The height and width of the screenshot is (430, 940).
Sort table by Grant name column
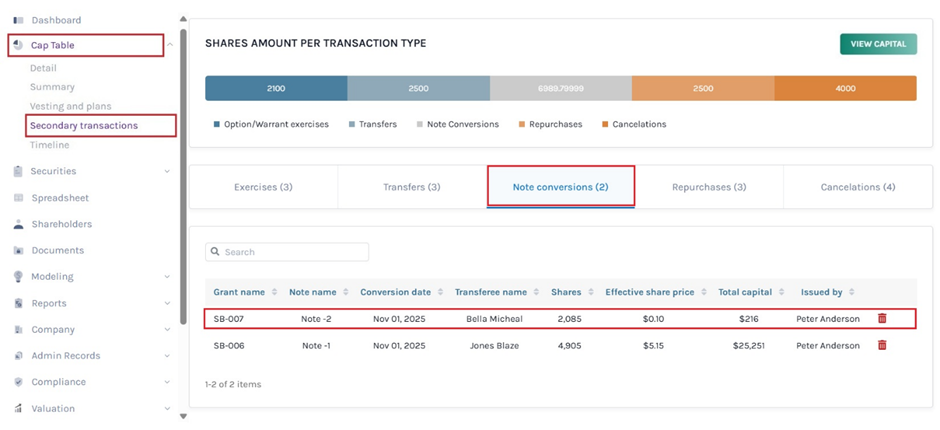click(273, 292)
